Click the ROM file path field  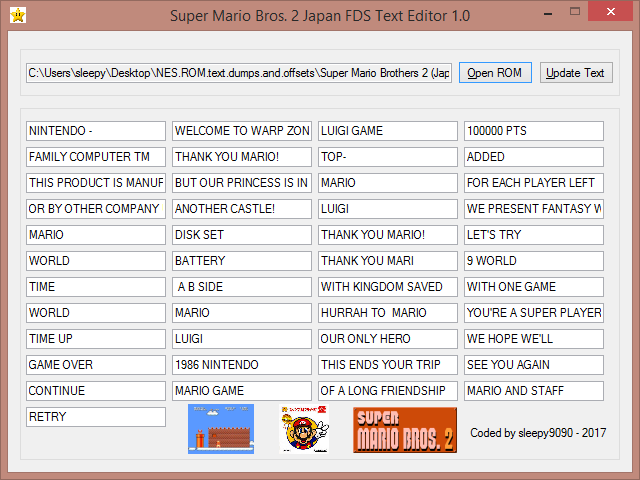[x=239, y=73]
